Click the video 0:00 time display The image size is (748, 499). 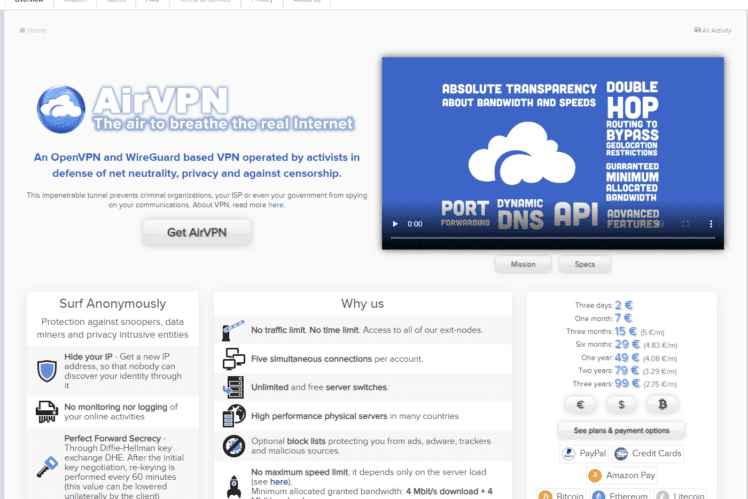[415, 224]
